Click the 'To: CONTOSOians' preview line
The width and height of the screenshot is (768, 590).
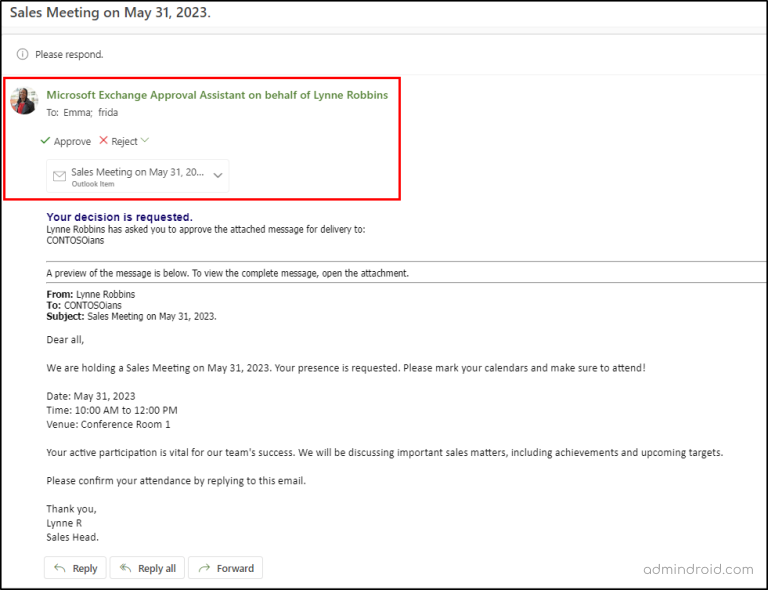[x=84, y=305]
